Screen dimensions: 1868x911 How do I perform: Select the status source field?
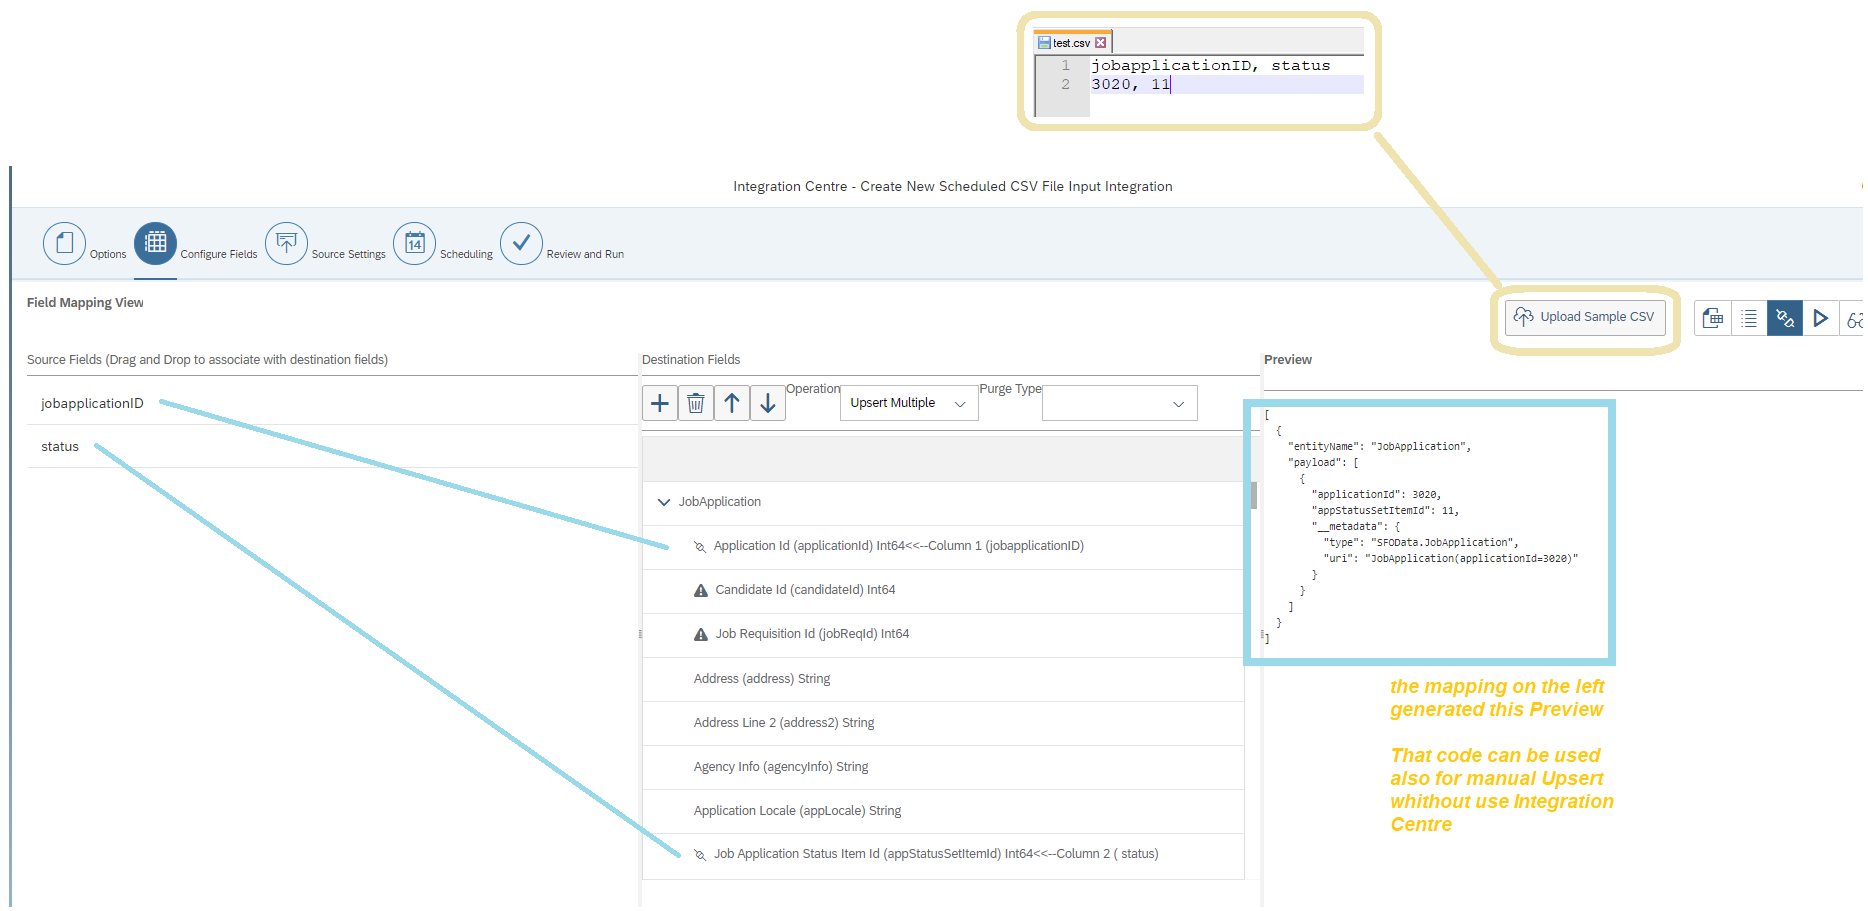click(332, 446)
